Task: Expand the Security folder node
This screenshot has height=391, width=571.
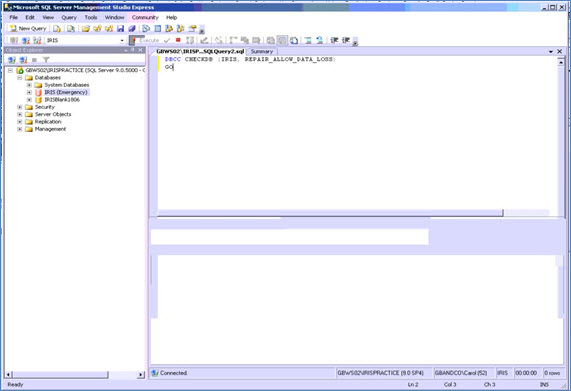Action: point(20,107)
